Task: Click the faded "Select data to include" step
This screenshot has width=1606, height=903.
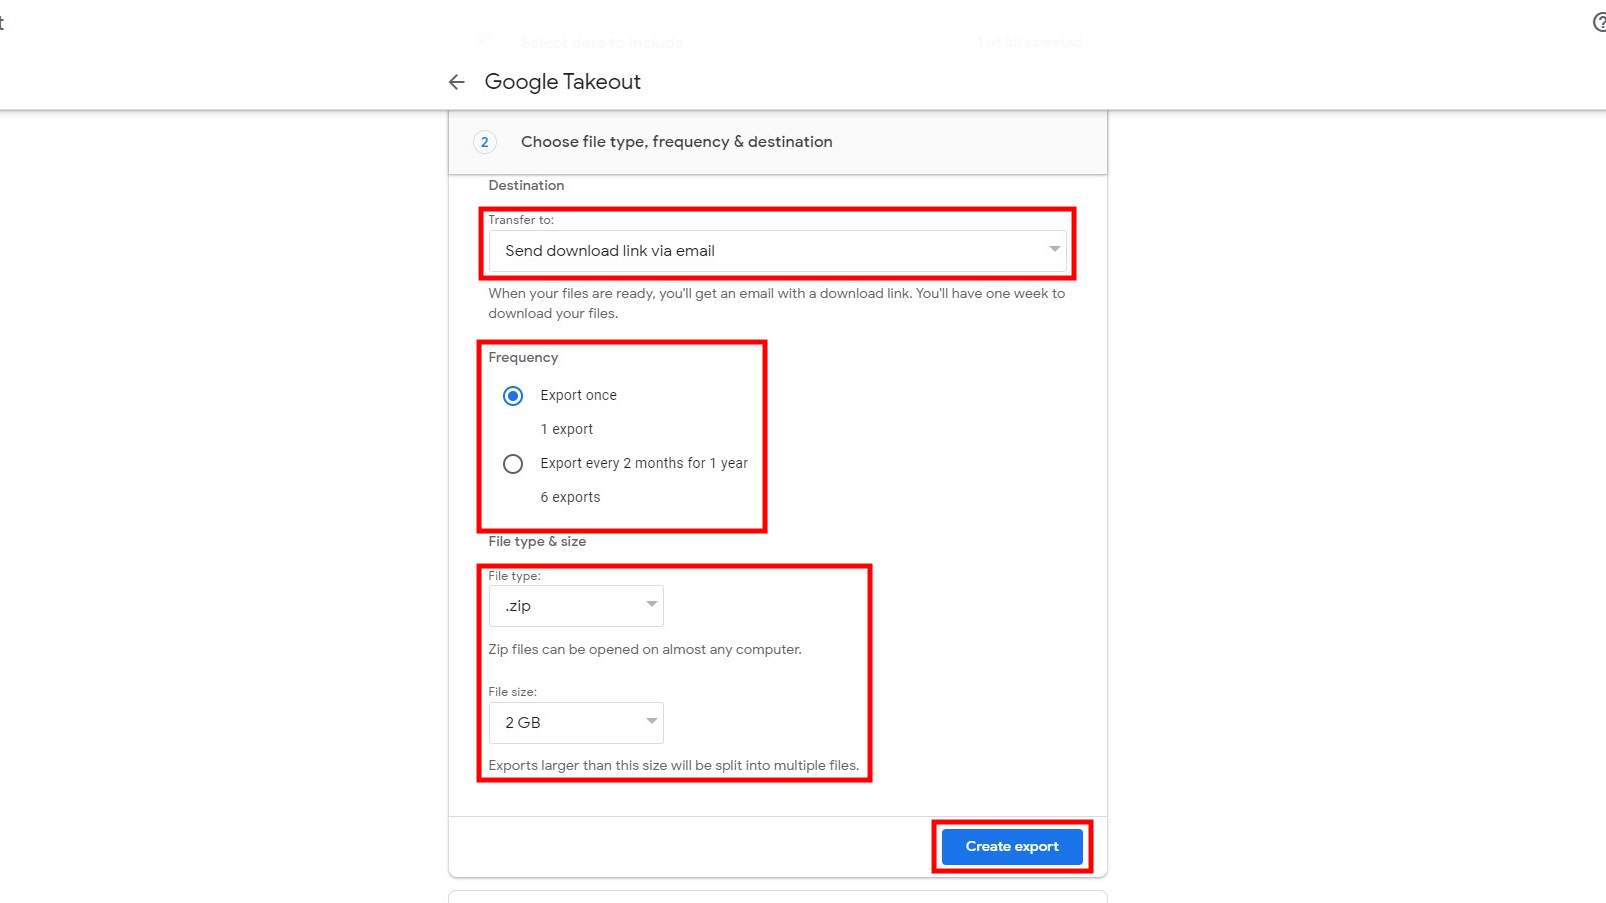Action: click(602, 43)
